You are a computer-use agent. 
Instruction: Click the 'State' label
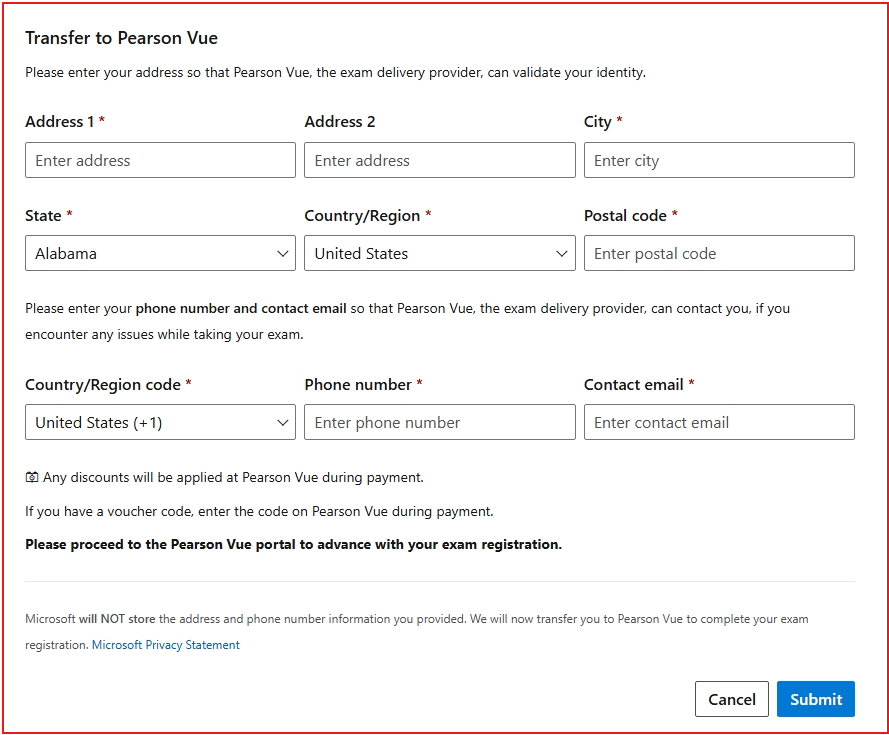pos(43,216)
